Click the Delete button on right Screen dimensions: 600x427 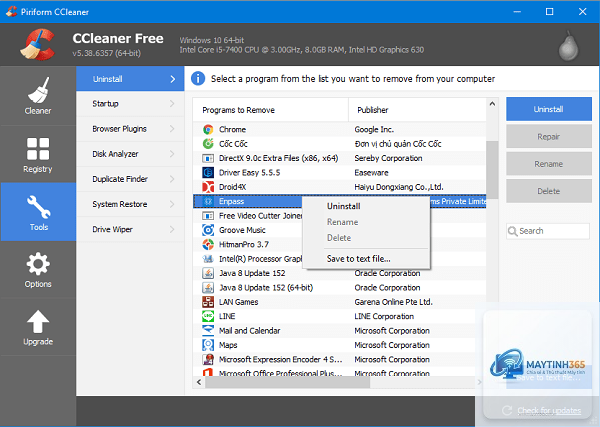[x=549, y=191]
